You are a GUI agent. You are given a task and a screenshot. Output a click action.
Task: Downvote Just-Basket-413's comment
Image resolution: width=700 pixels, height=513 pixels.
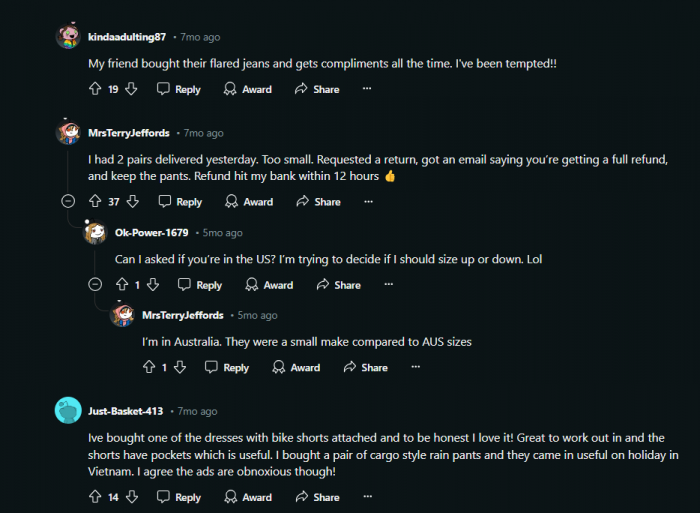pos(131,497)
